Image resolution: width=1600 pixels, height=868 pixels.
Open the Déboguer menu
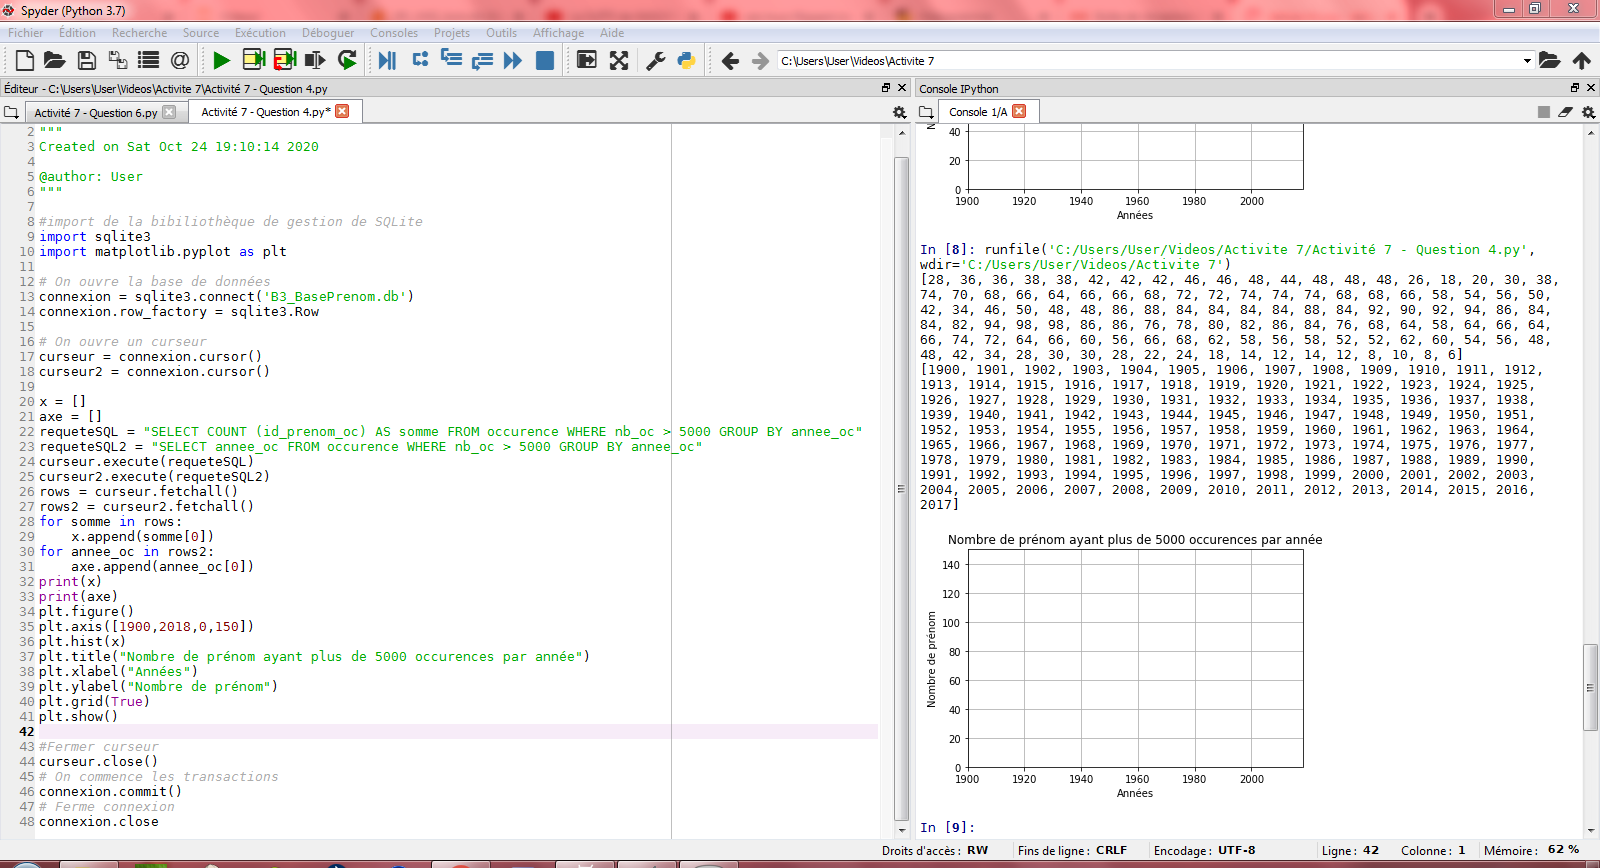pos(328,33)
